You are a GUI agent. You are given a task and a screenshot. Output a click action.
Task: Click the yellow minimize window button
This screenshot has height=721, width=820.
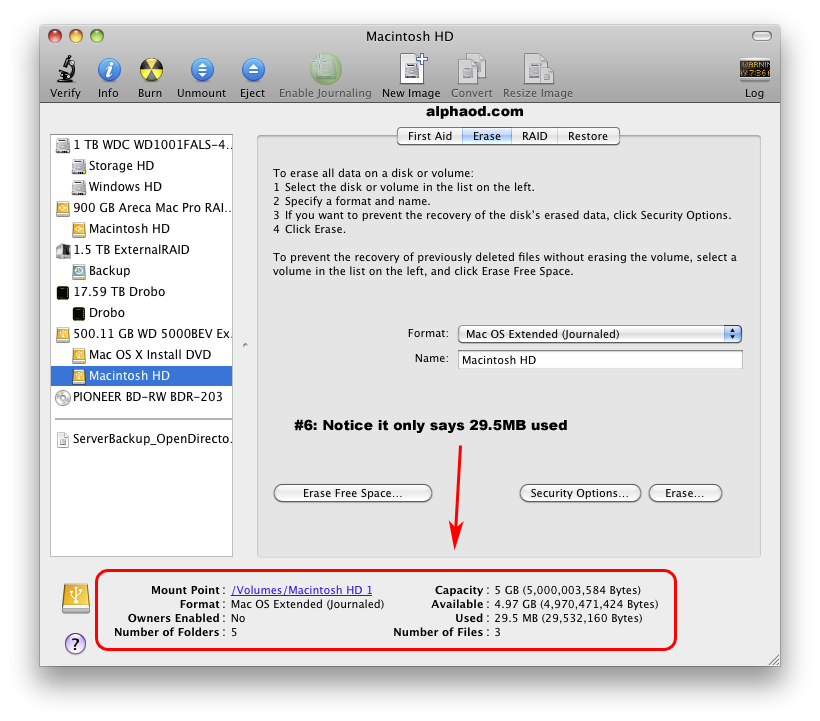76,36
